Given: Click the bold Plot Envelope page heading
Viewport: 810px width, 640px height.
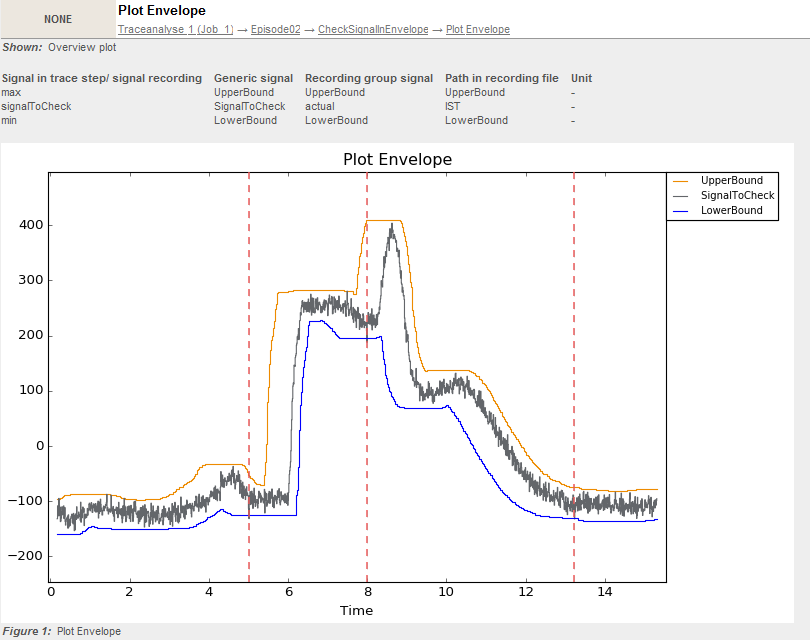Looking at the screenshot, I should 162,10.
